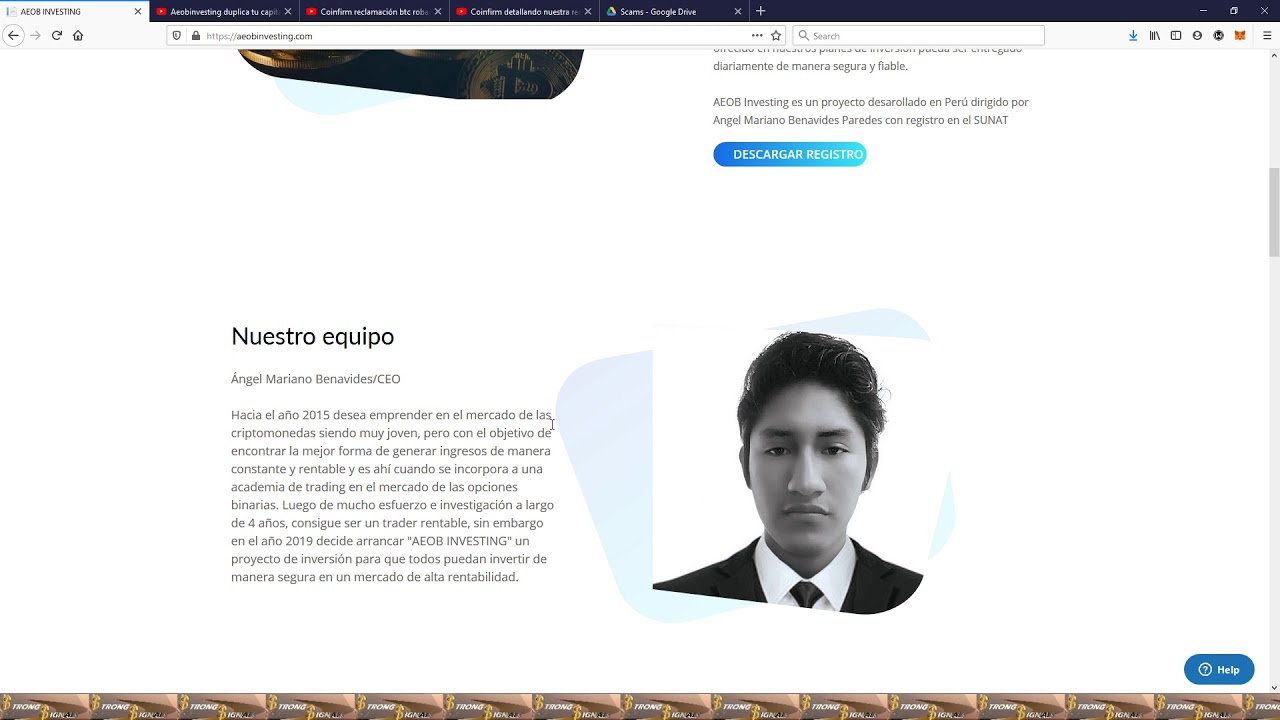1280x720 pixels.
Task: Go back to the previous page
Action: pos(13,35)
